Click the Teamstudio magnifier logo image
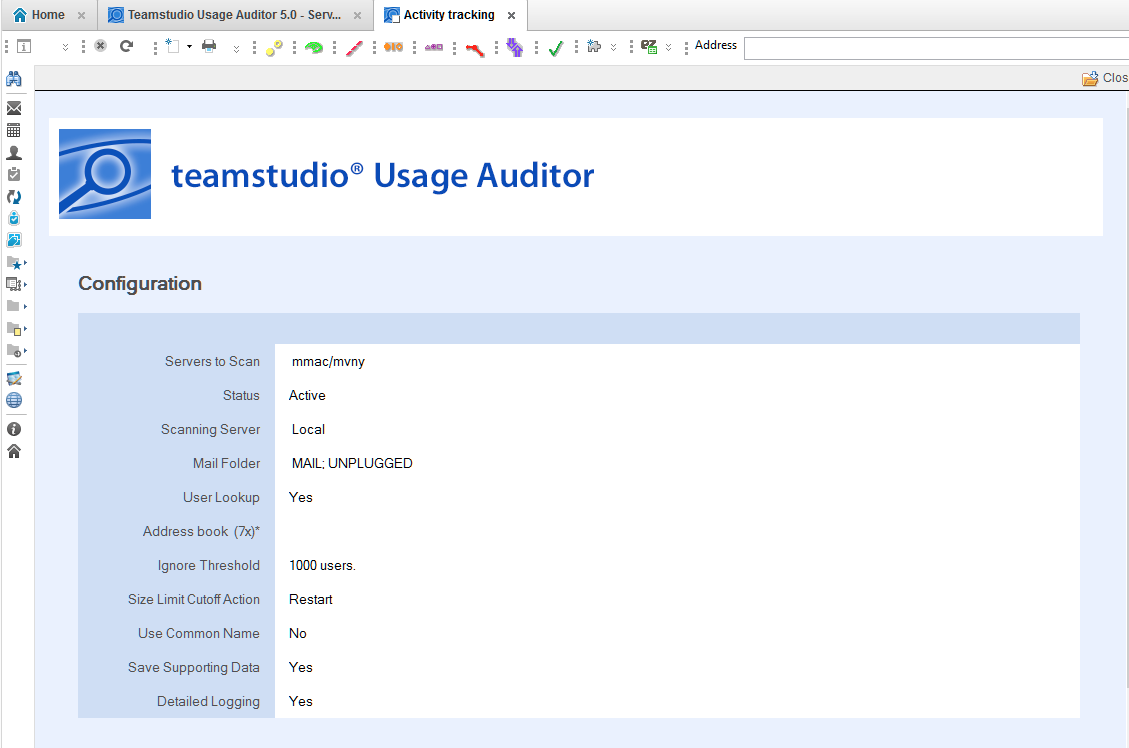 (105, 174)
